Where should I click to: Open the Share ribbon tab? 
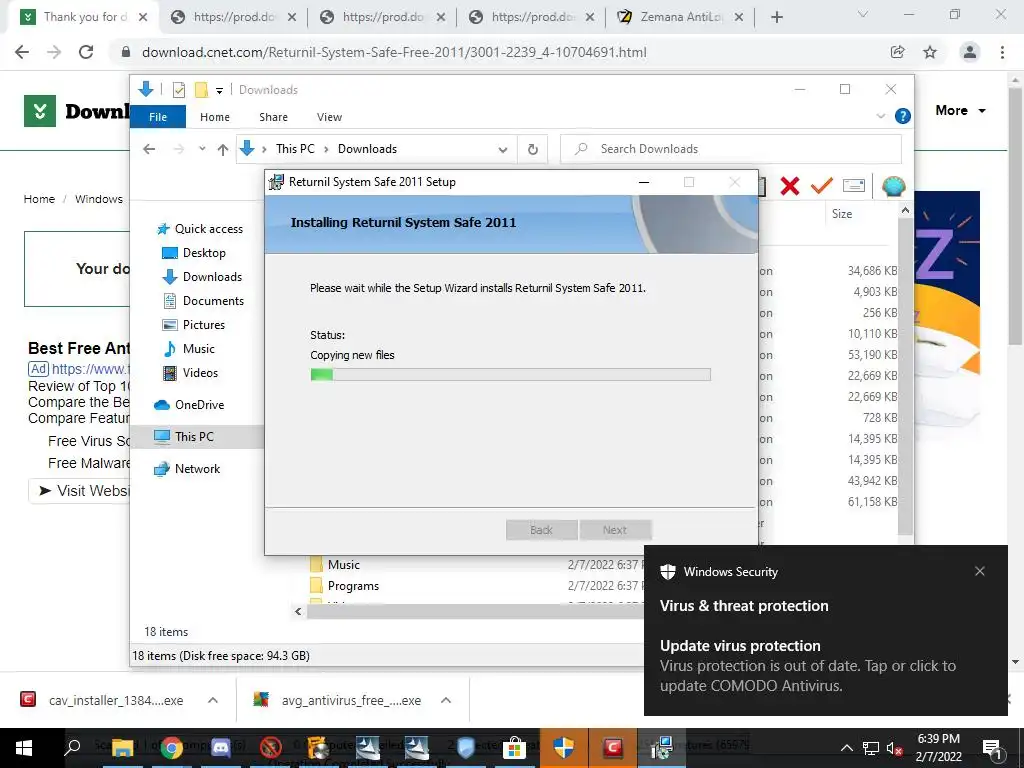tap(273, 117)
